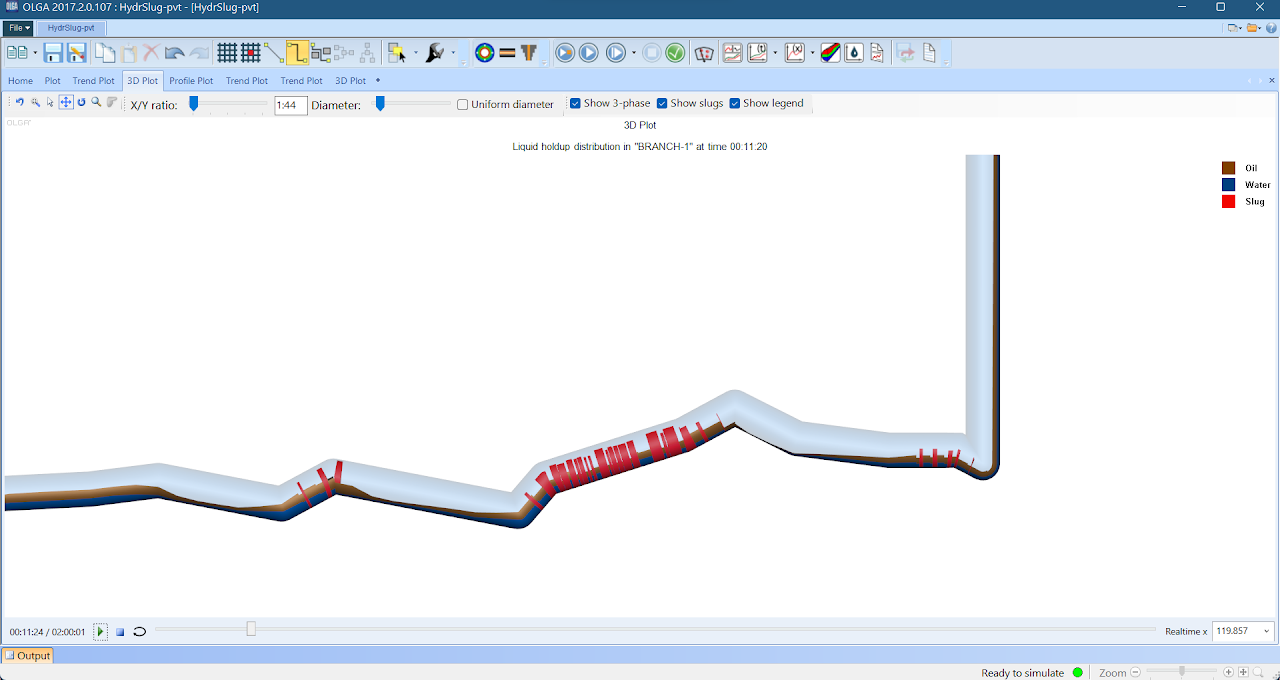
Task: Click the report document icon with chart
Action: pyautogui.click(x=877, y=53)
